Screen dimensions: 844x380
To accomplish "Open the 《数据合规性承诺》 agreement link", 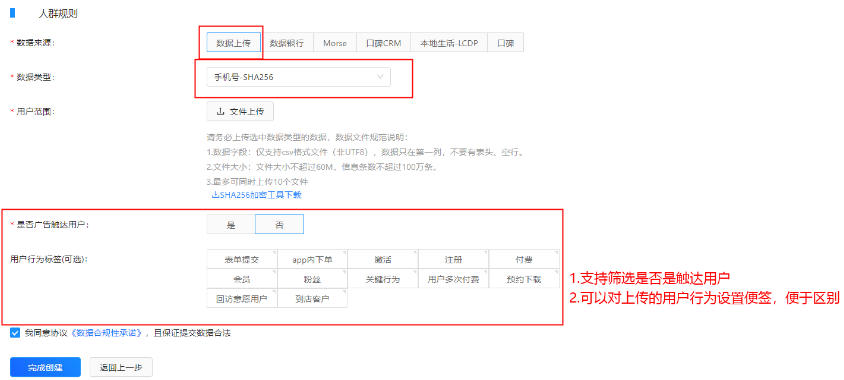I will [107, 333].
